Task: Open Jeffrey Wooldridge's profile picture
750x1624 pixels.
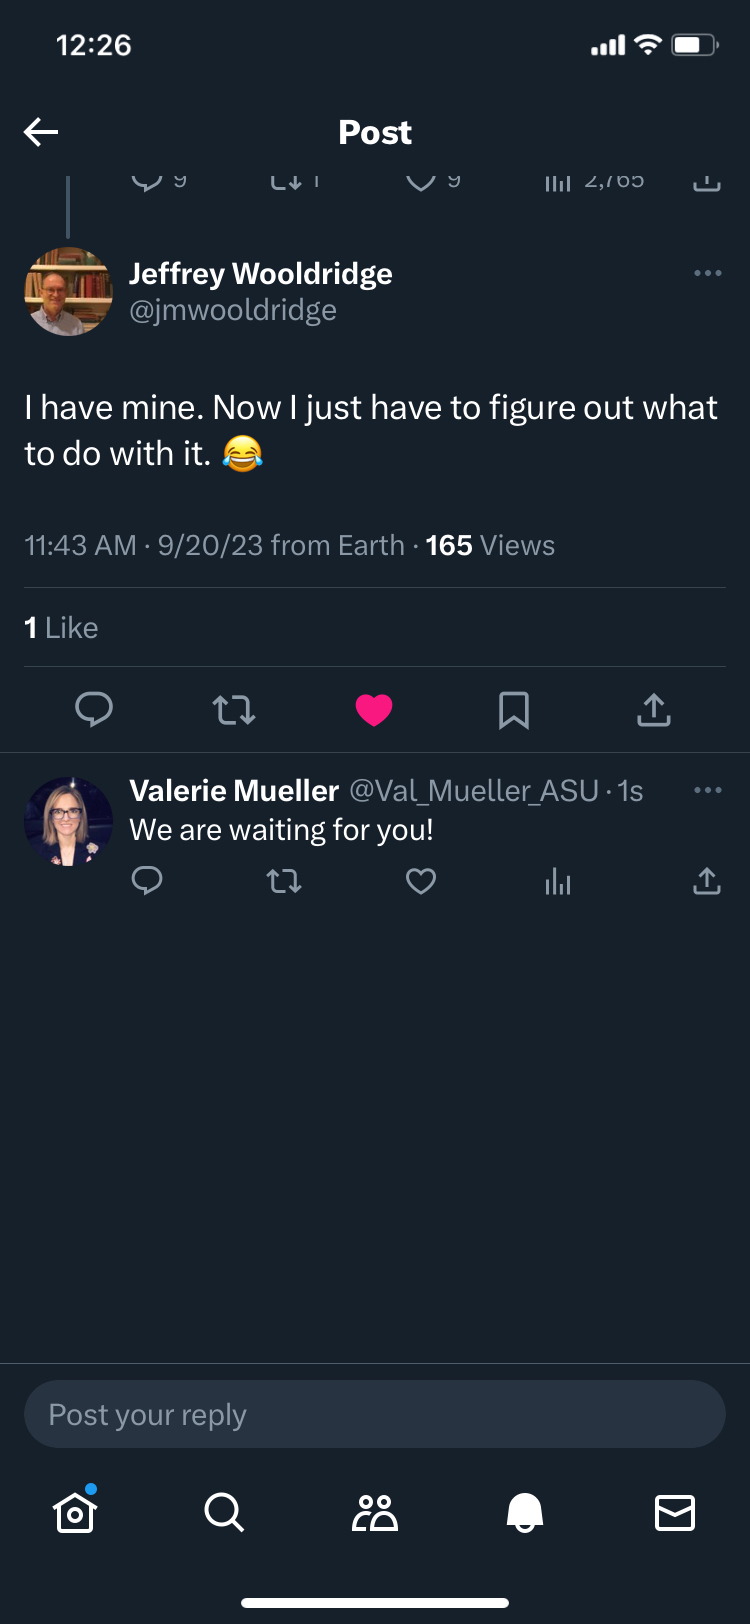Action: coord(69,291)
